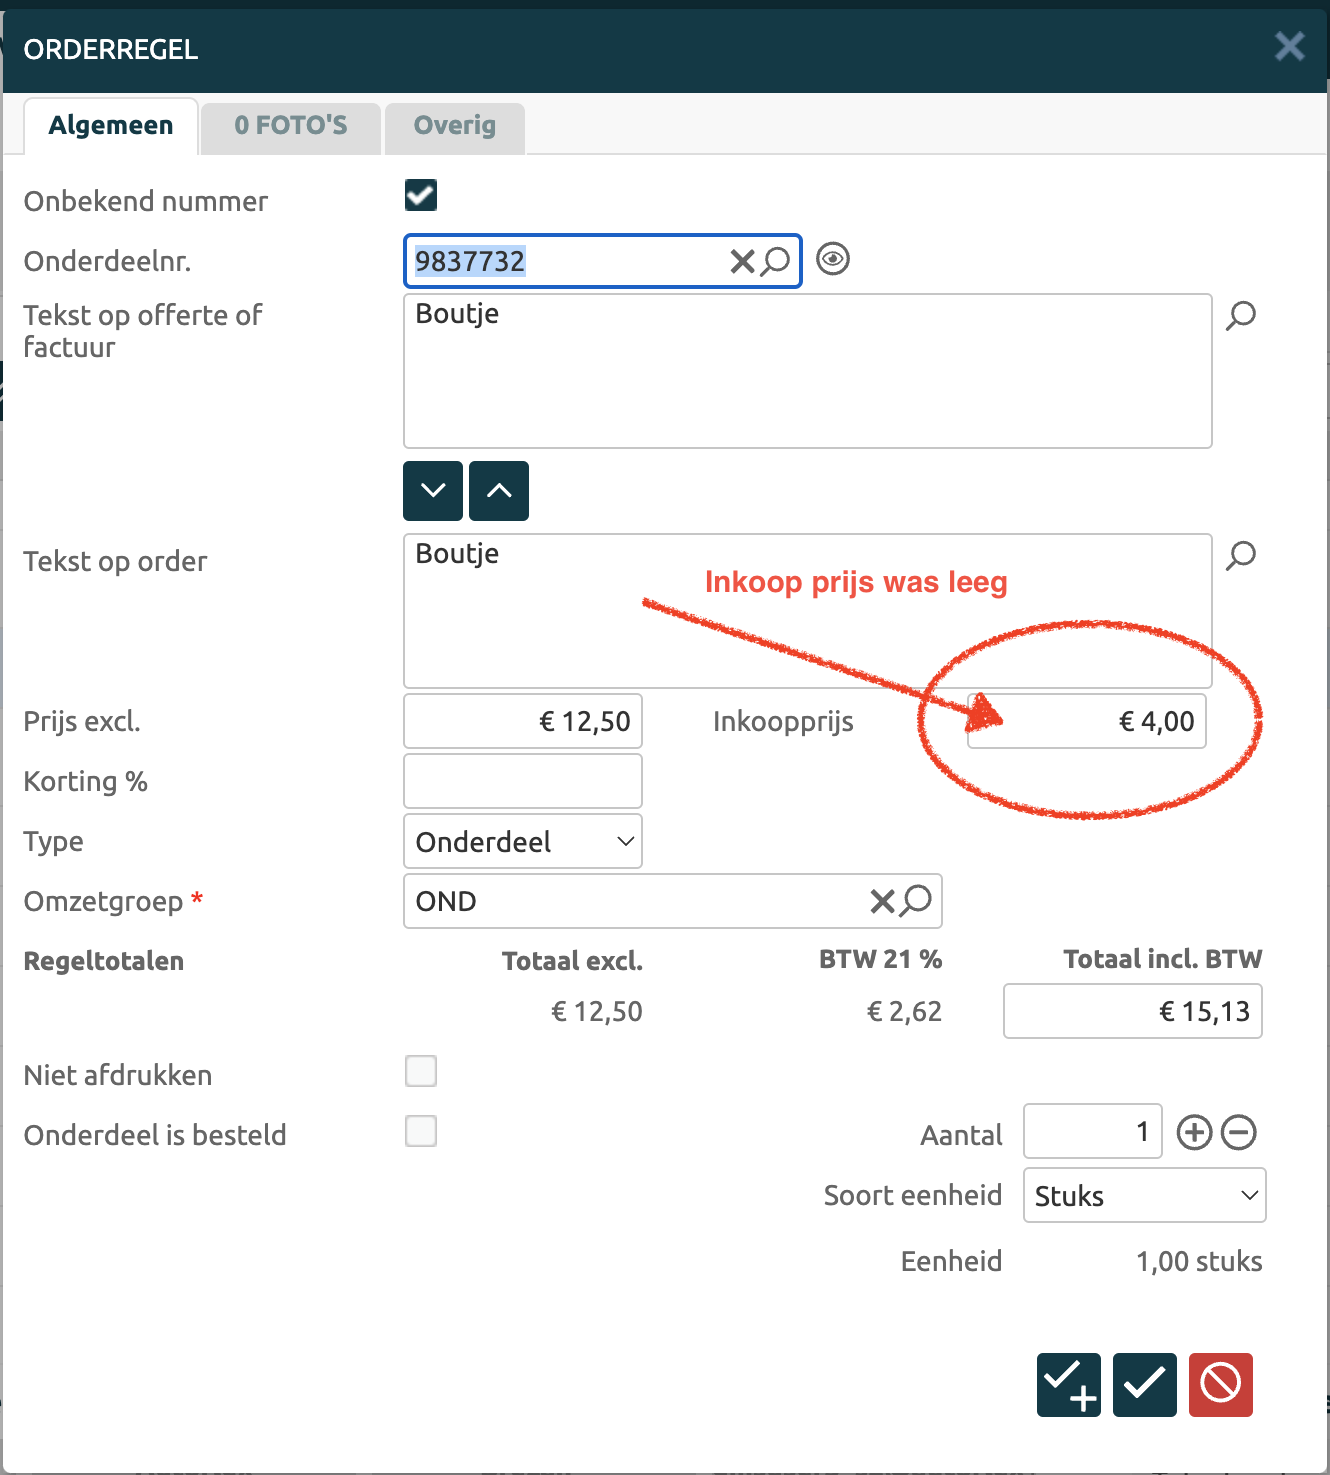Clear the Onderdeelnr. field with X icon
This screenshot has height=1475, width=1330.
[741, 262]
